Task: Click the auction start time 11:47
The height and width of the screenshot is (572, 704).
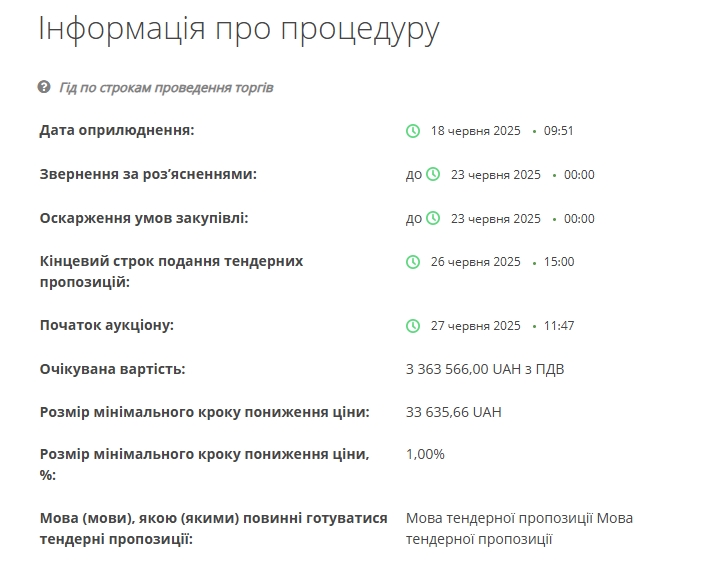Action: [559, 326]
